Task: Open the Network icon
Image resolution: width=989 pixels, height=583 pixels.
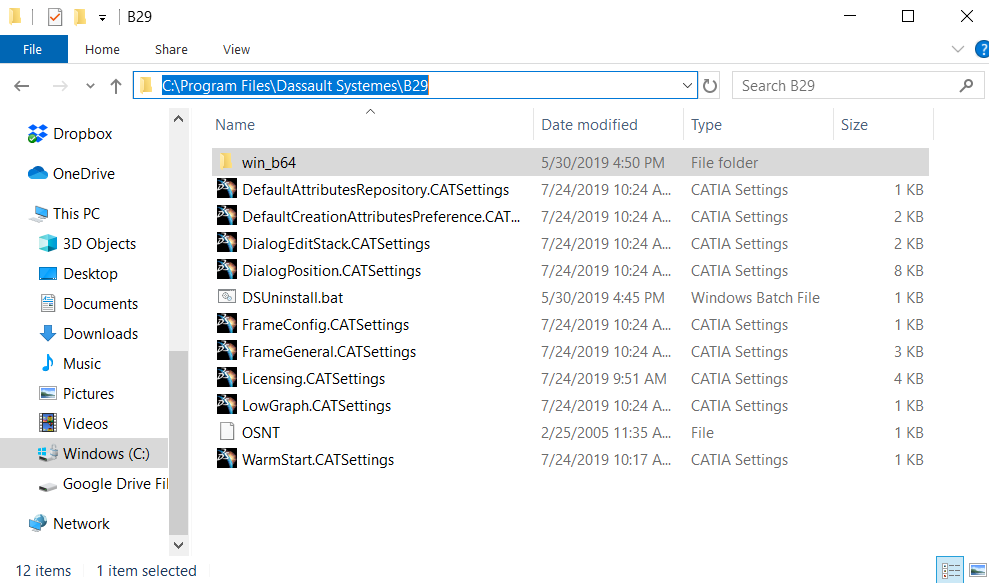Action: 38,523
